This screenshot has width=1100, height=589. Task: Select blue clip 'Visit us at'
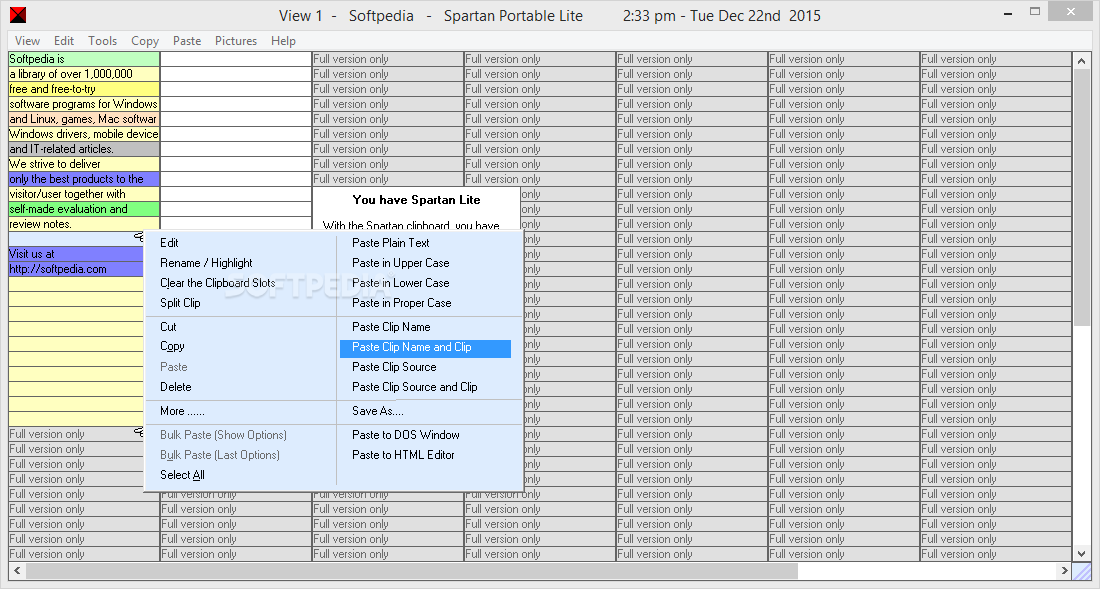(76, 254)
